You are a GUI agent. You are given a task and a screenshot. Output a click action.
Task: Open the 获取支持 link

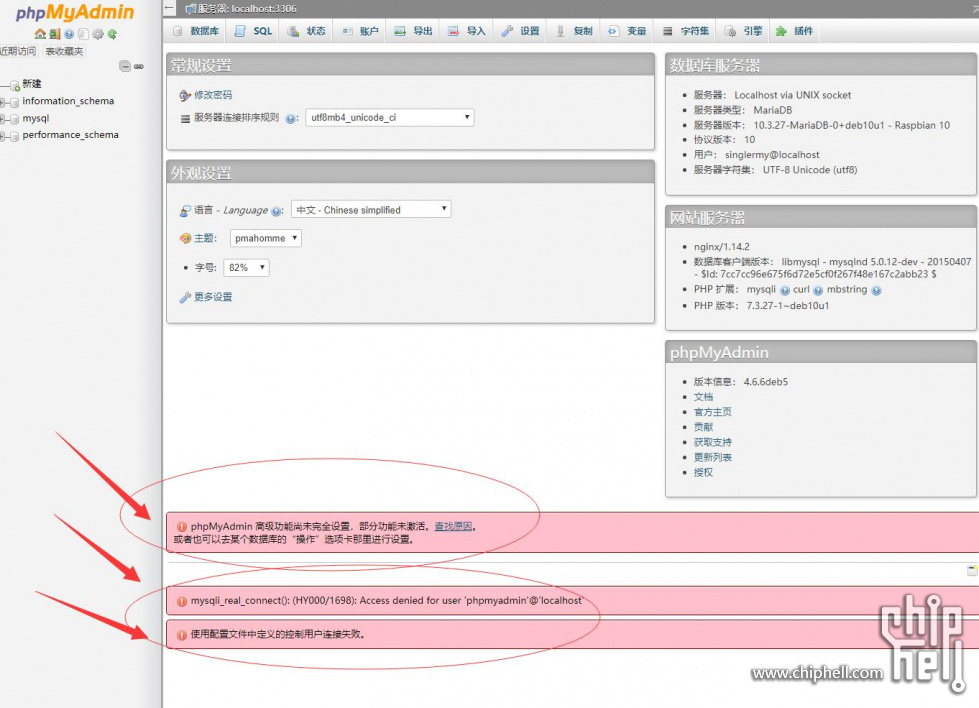(712, 442)
